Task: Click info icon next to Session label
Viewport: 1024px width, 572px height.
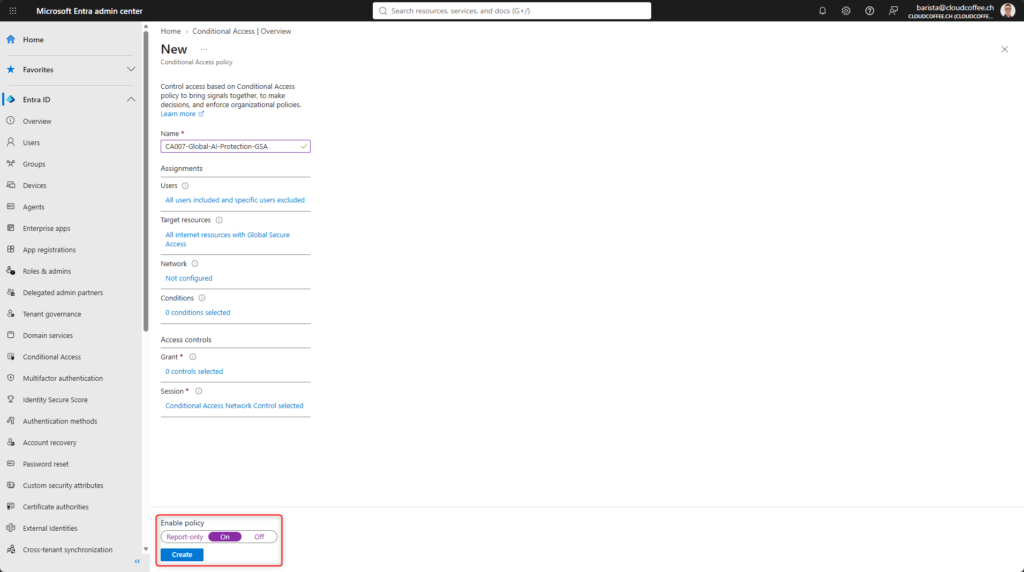Action: pyautogui.click(x=199, y=391)
